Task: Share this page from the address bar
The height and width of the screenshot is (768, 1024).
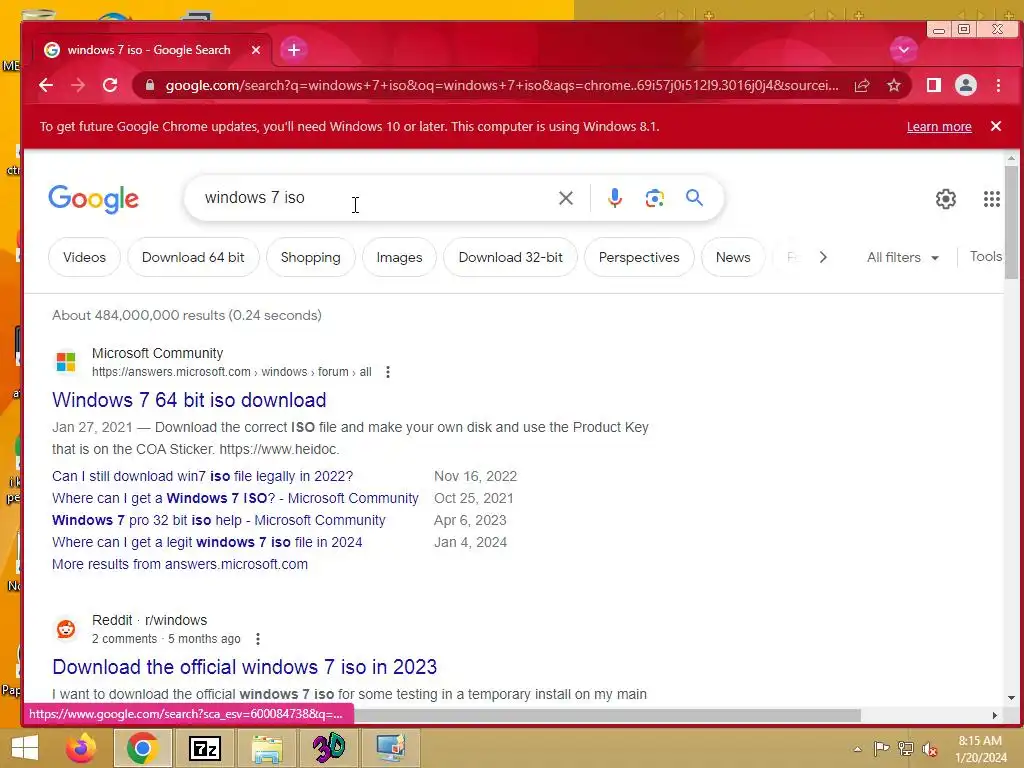Action: [x=861, y=85]
